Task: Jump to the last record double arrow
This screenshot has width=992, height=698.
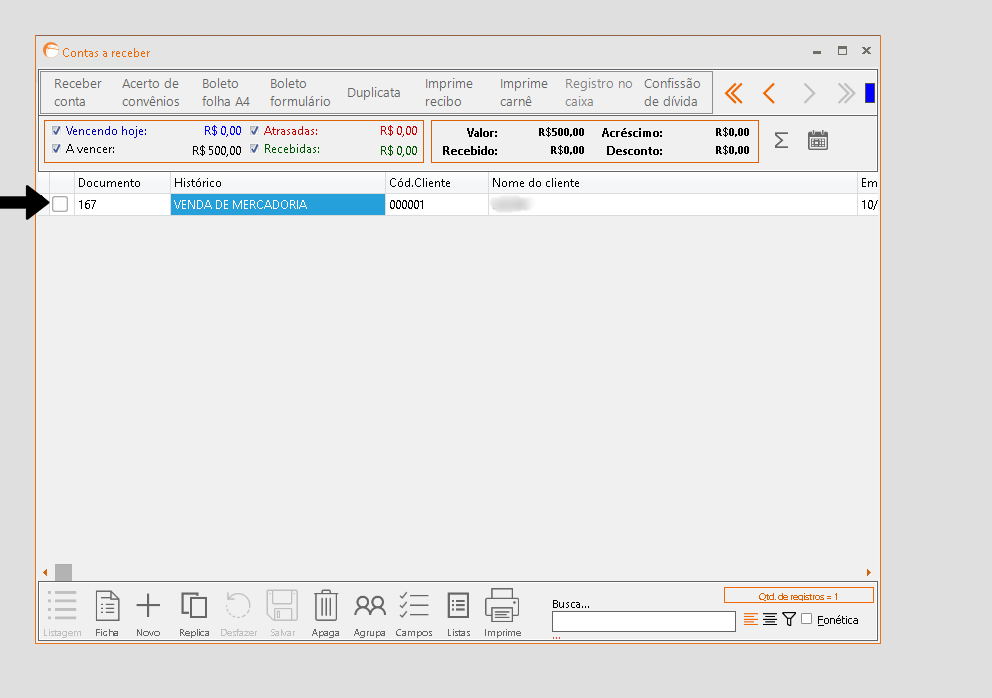Action: [846, 93]
